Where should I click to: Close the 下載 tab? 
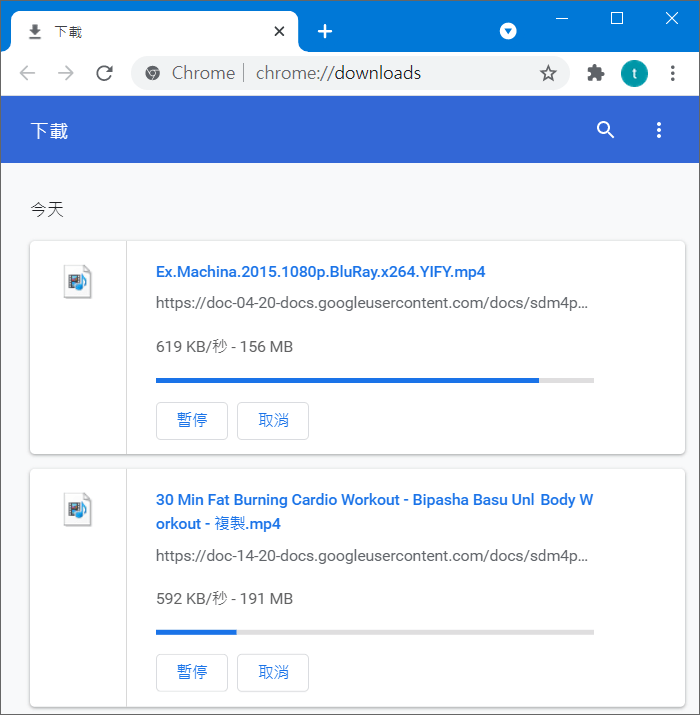pos(279,32)
